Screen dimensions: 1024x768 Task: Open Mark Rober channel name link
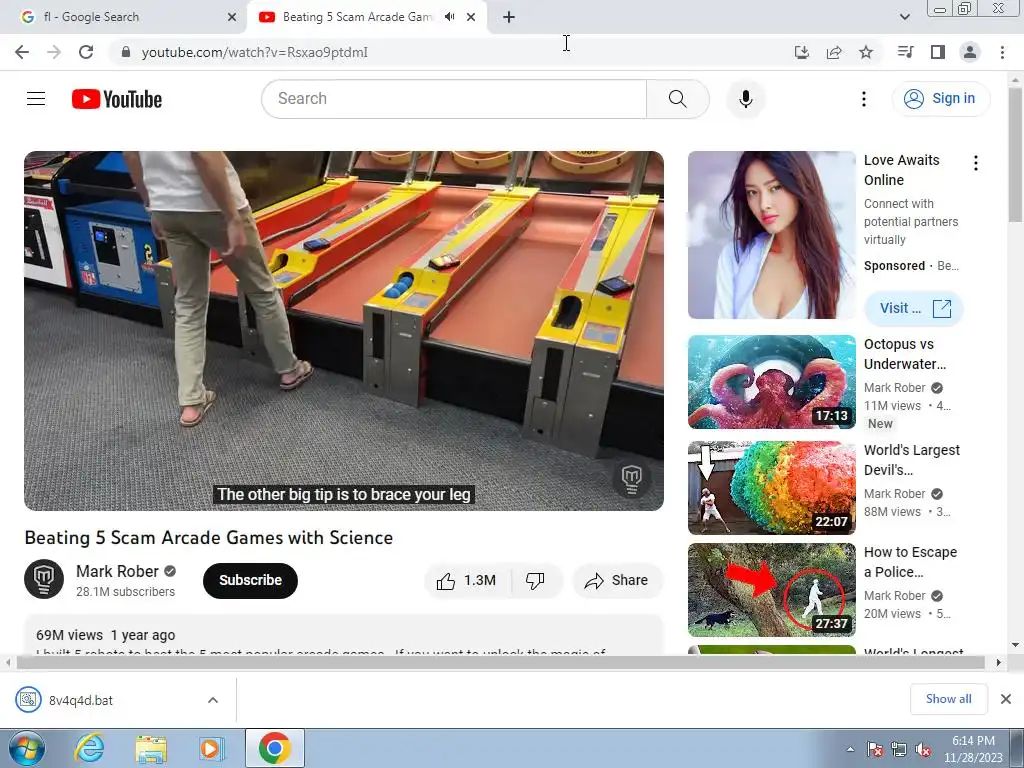click(x=118, y=571)
